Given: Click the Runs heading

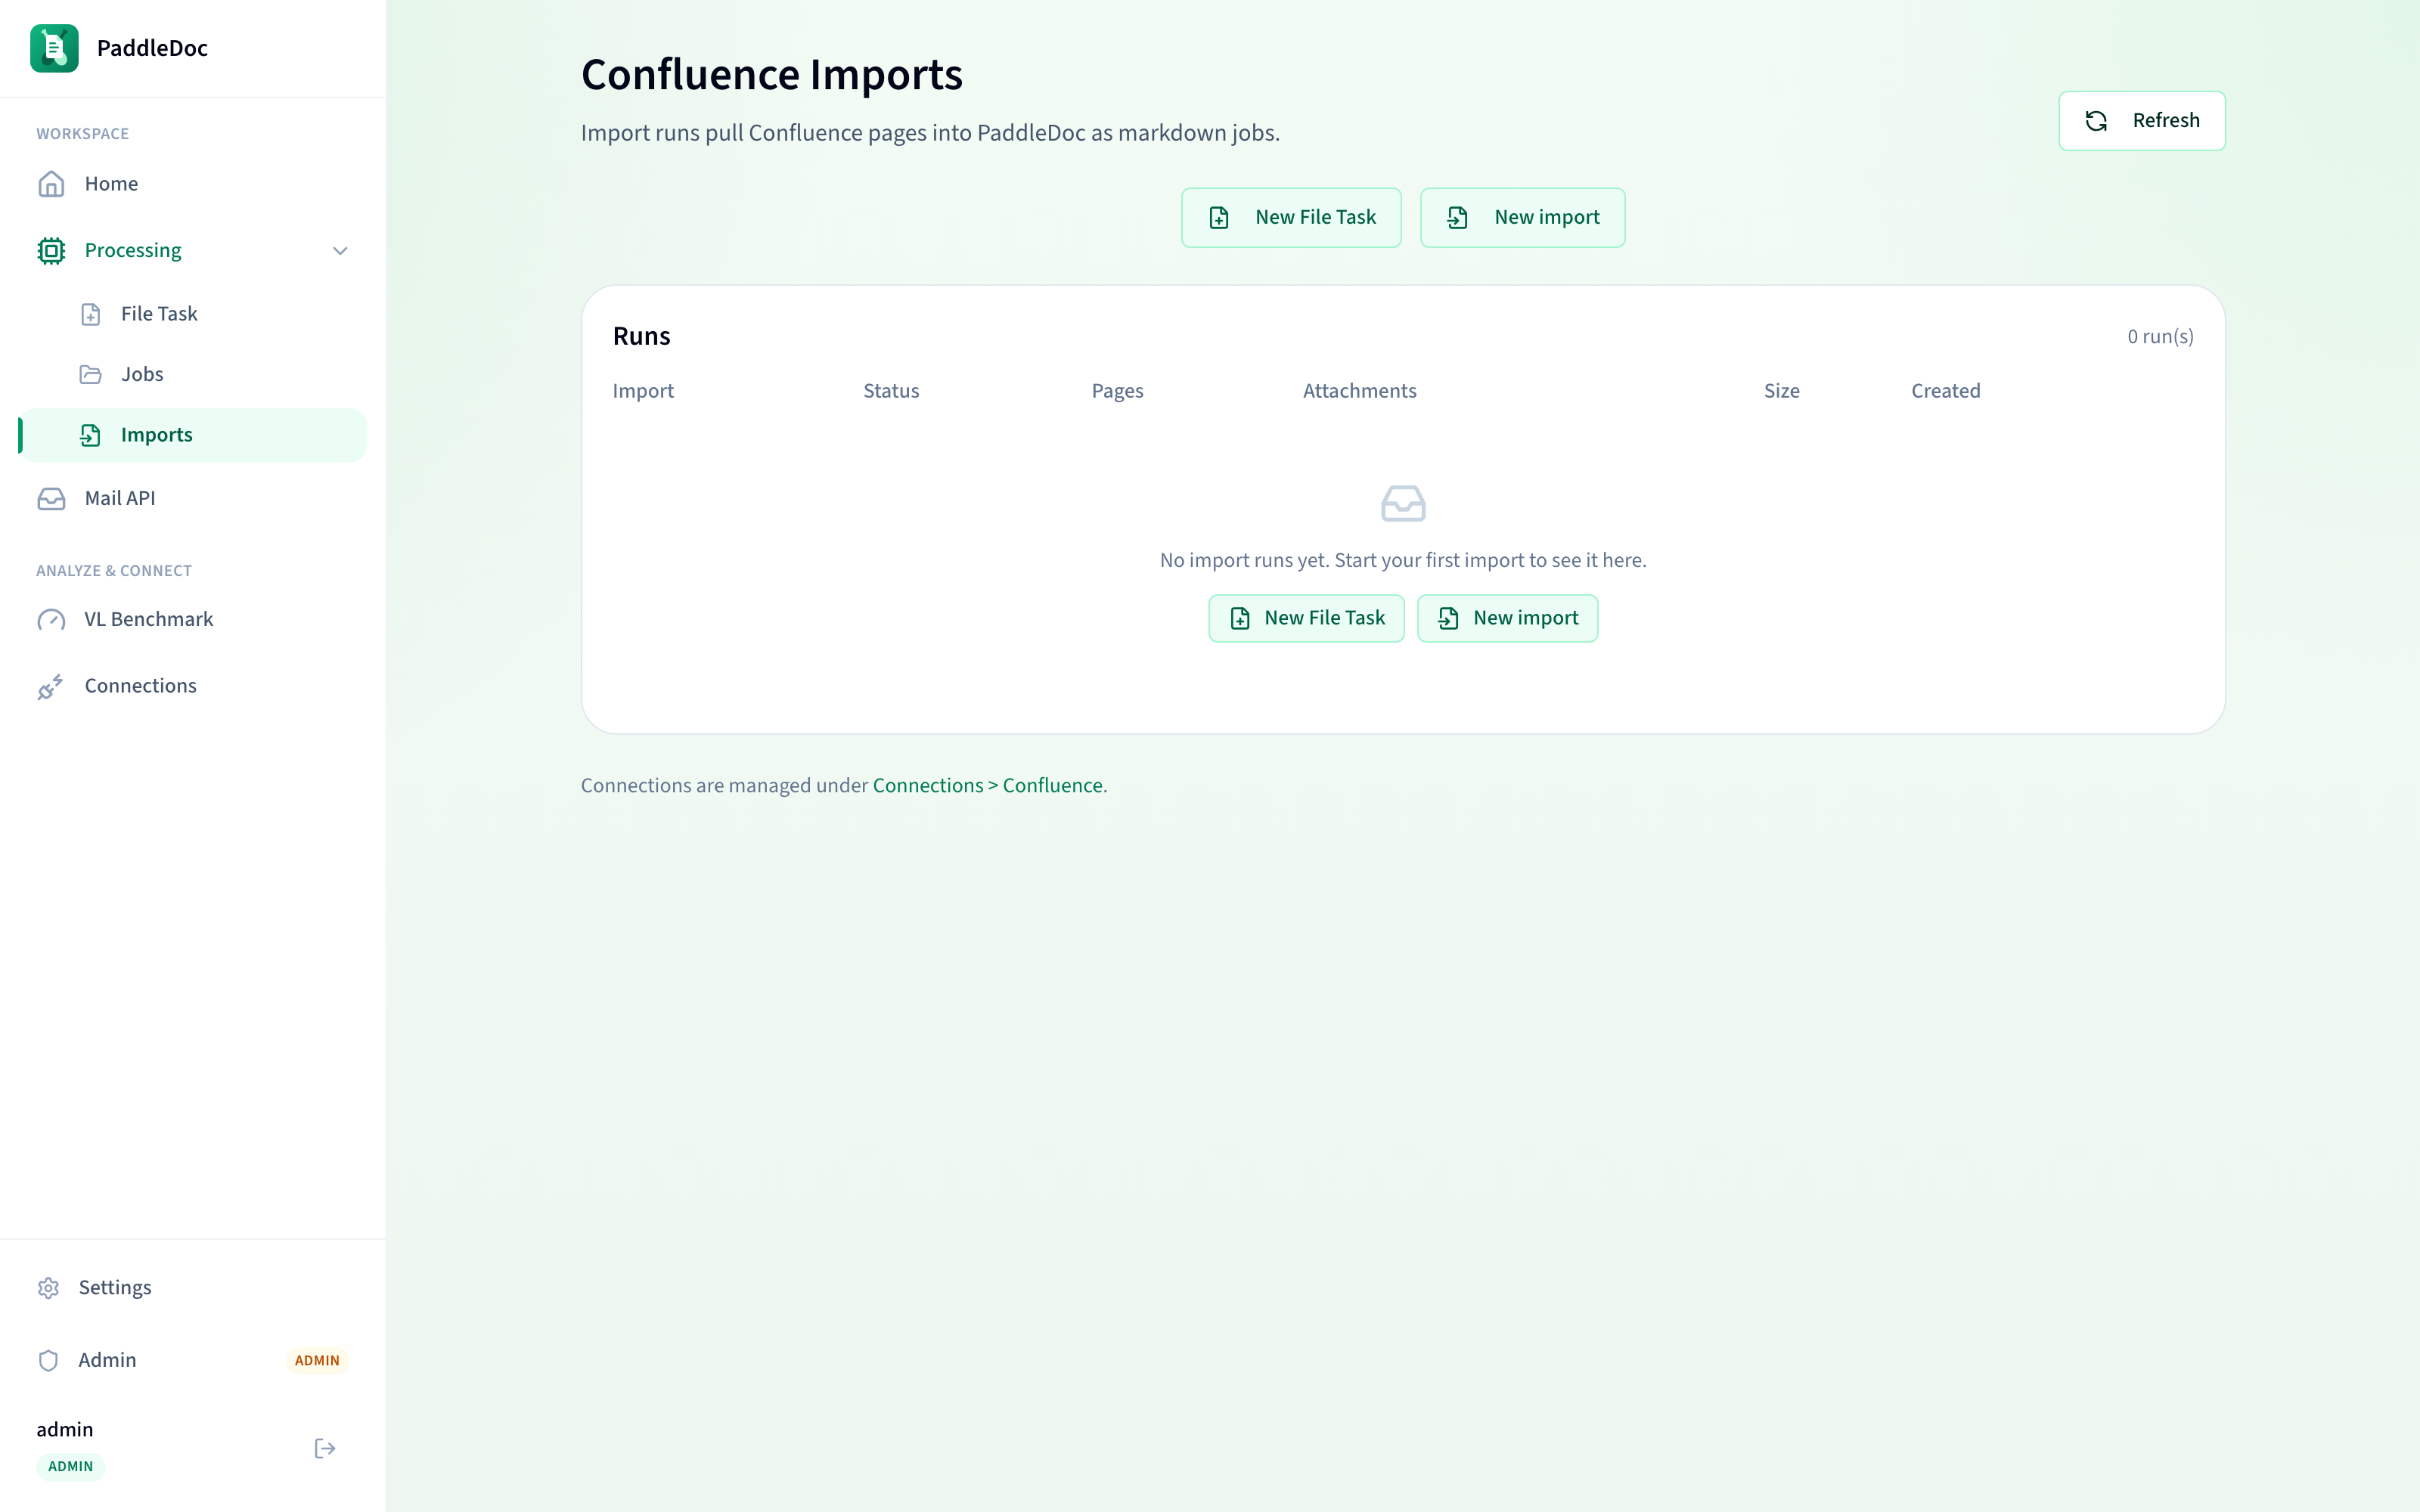Looking at the screenshot, I should (x=641, y=336).
